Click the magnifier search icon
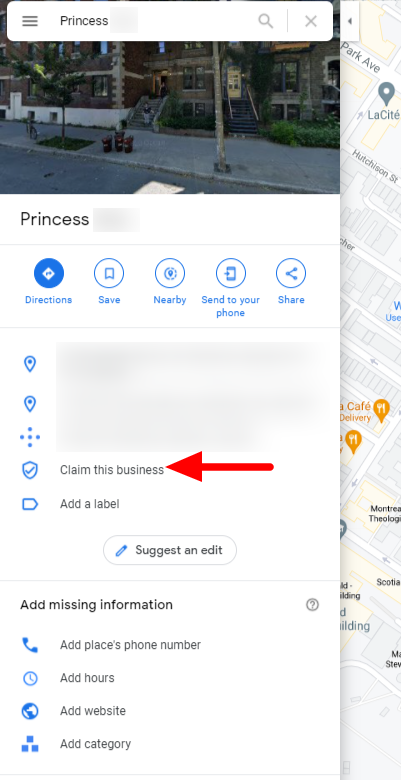Viewport: 401px width, 780px height. tap(266, 21)
